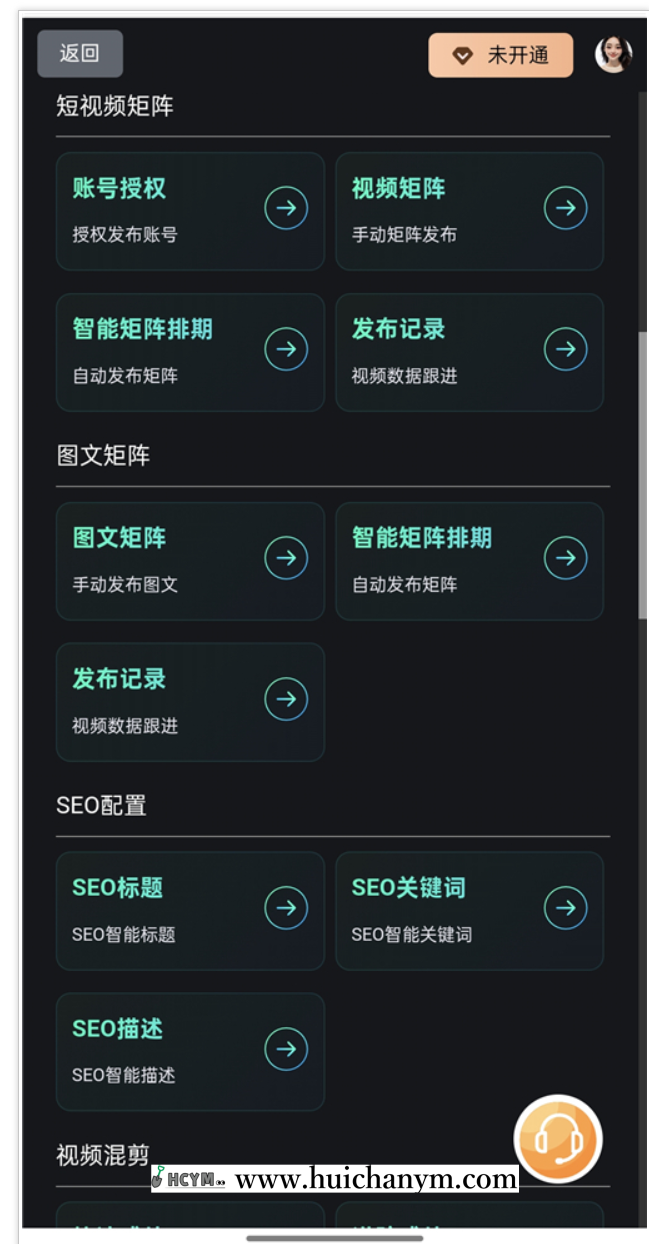Open SEO描述 using its arrow icon
Screen dimensions: 649x1244
point(287,1049)
